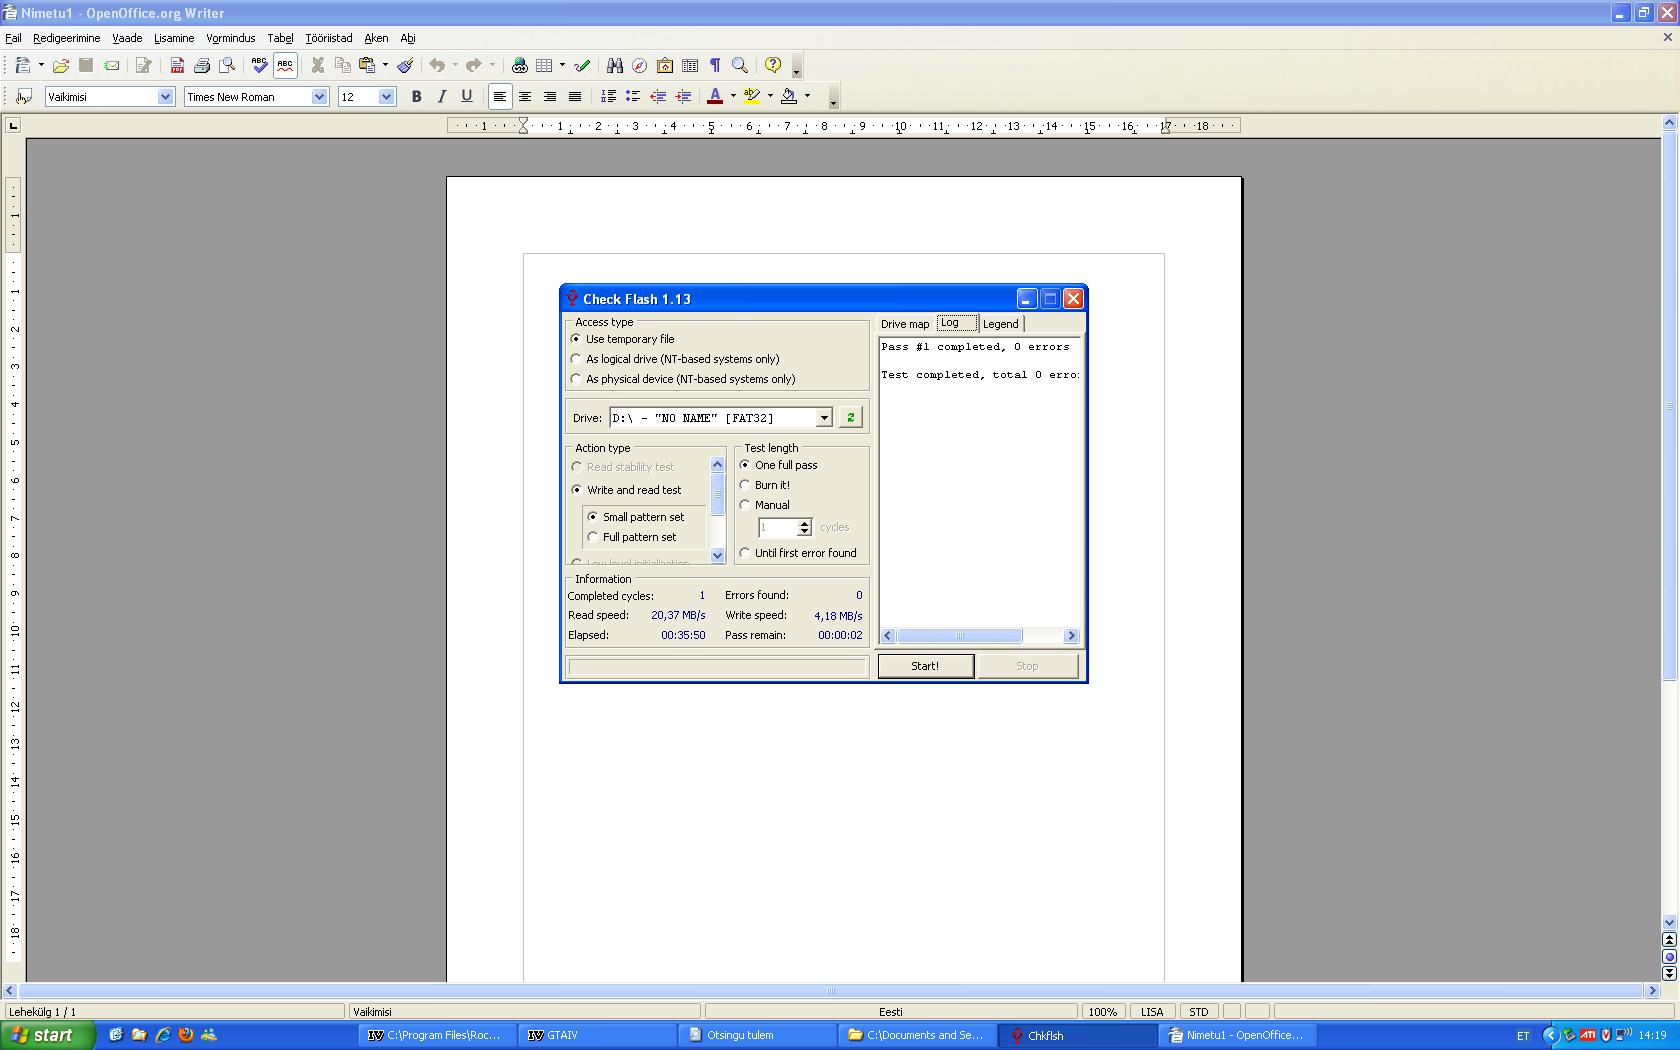Screen dimensions: 1680x1050
Task: Apply the Background Color bucket swatch
Action: click(789, 97)
